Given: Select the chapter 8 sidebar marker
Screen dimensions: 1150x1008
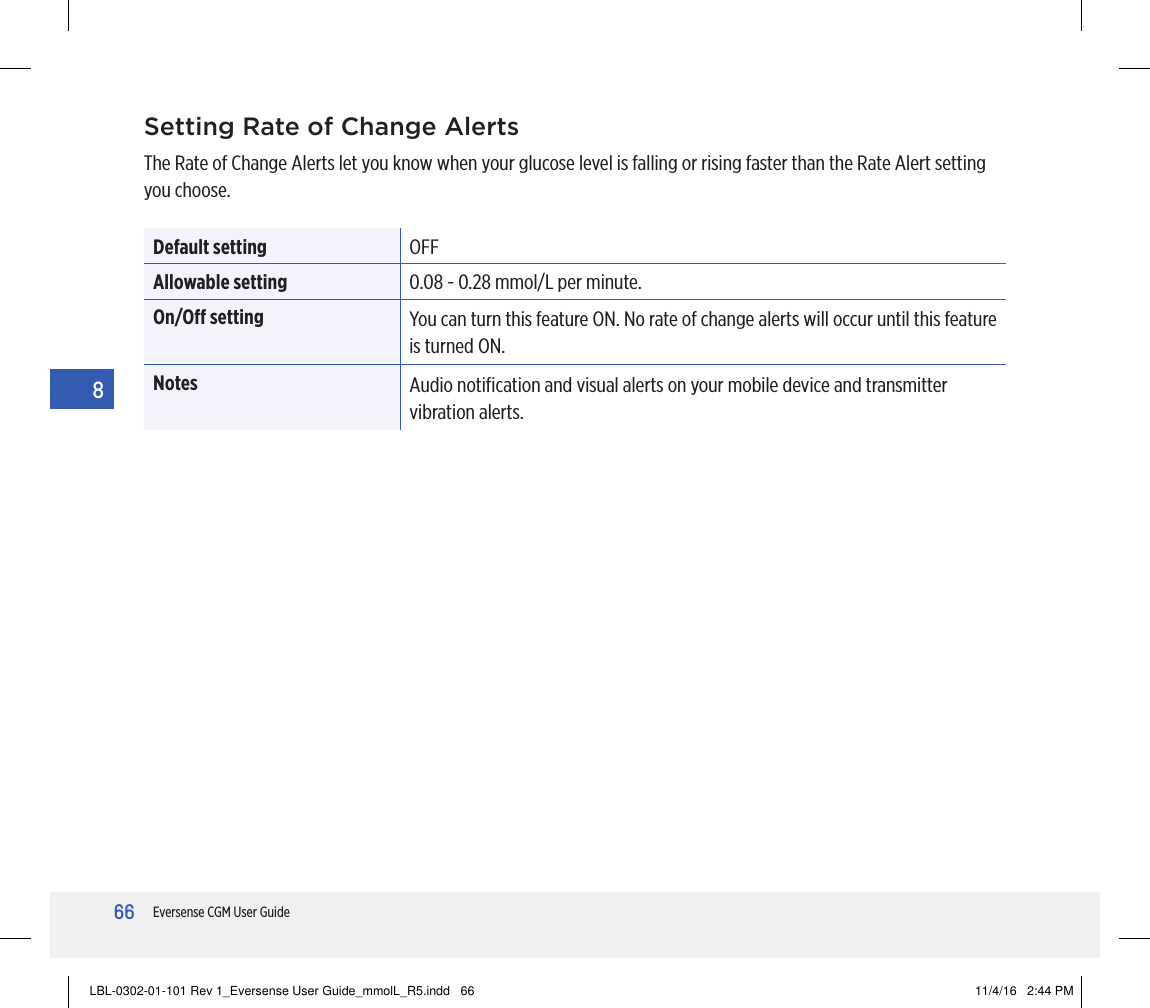Looking at the screenshot, I should [82, 389].
